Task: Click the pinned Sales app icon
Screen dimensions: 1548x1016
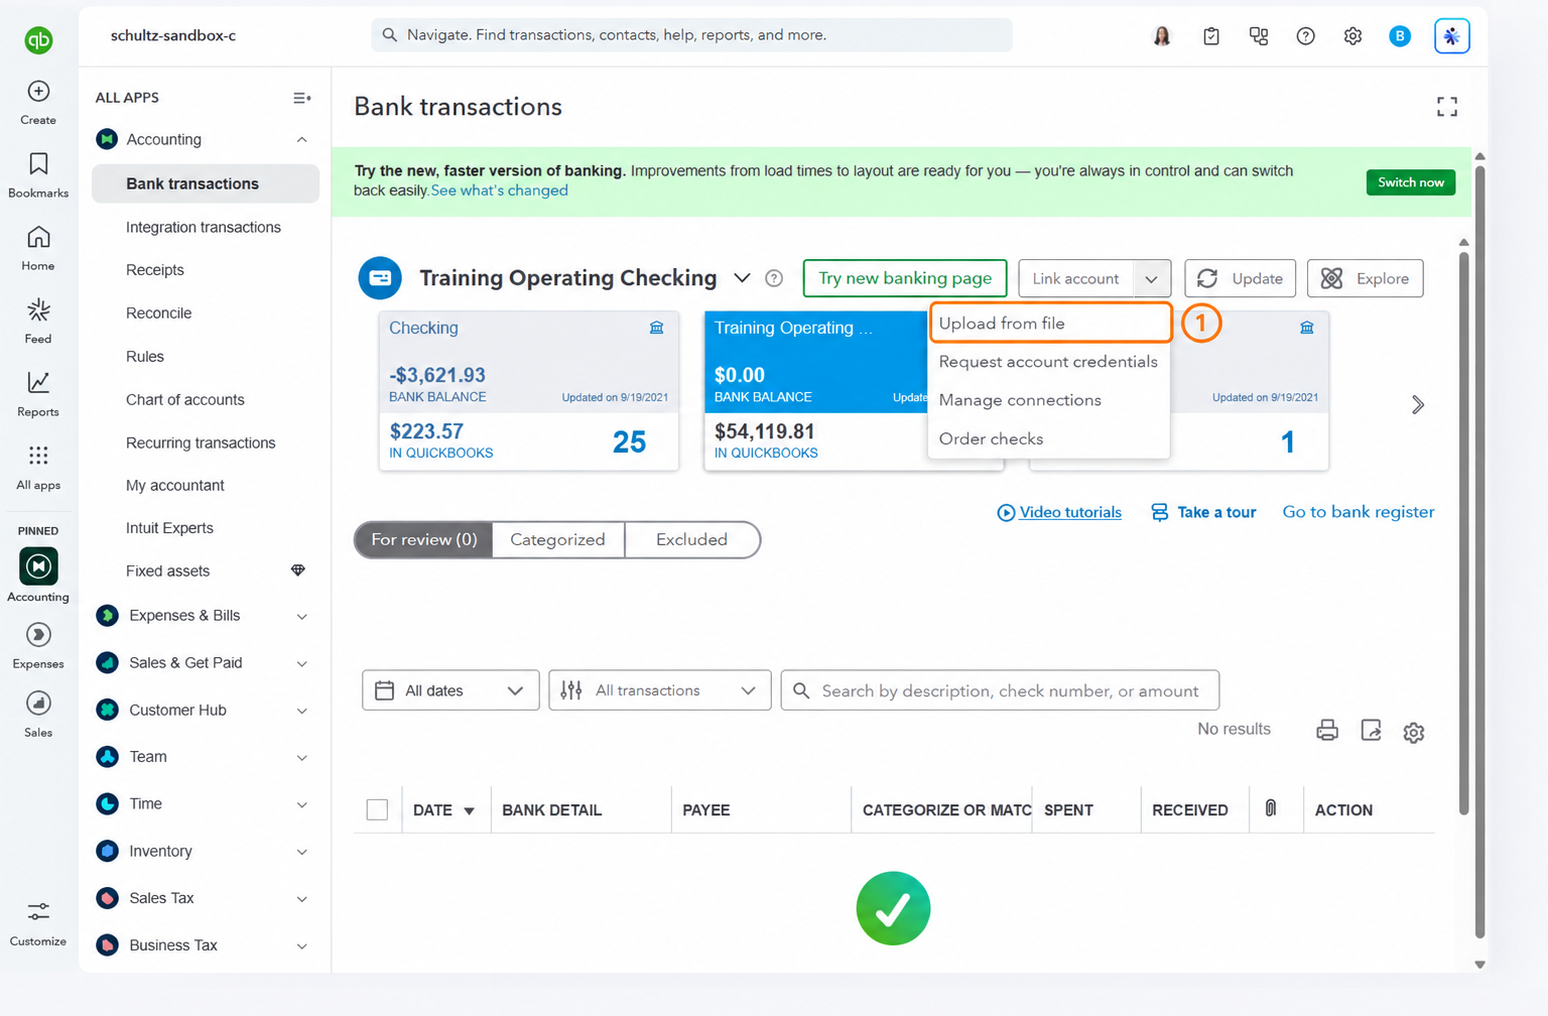Action: [x=38, y=704]
